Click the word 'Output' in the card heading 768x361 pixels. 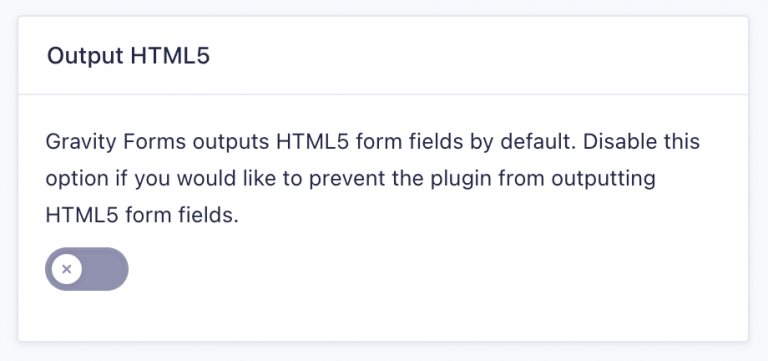(85, 56)
